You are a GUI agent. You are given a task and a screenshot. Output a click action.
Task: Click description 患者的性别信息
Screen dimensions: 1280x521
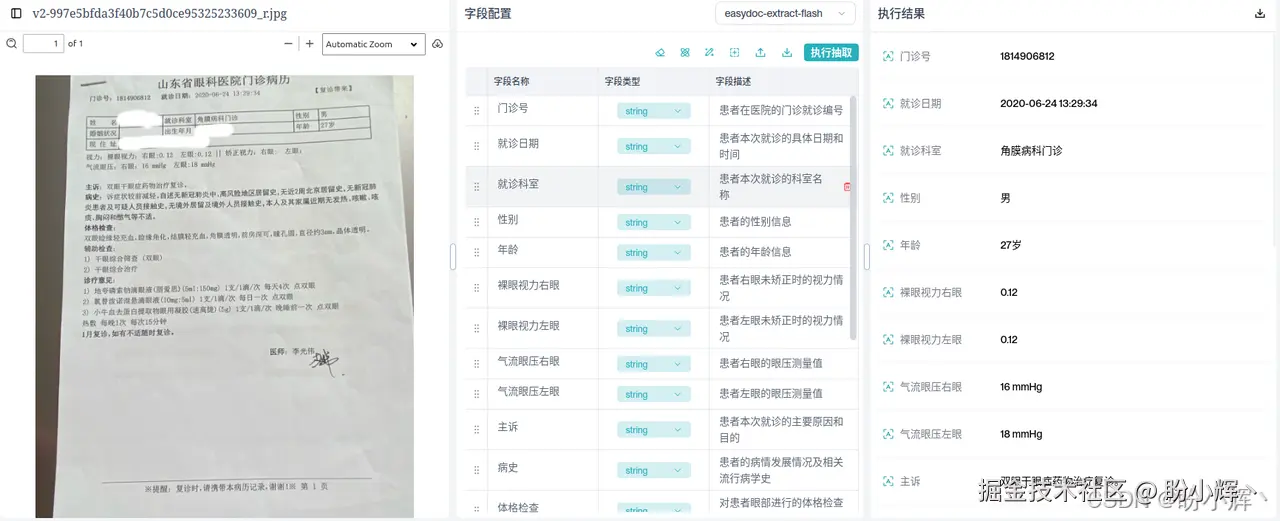tap(755, 222)
